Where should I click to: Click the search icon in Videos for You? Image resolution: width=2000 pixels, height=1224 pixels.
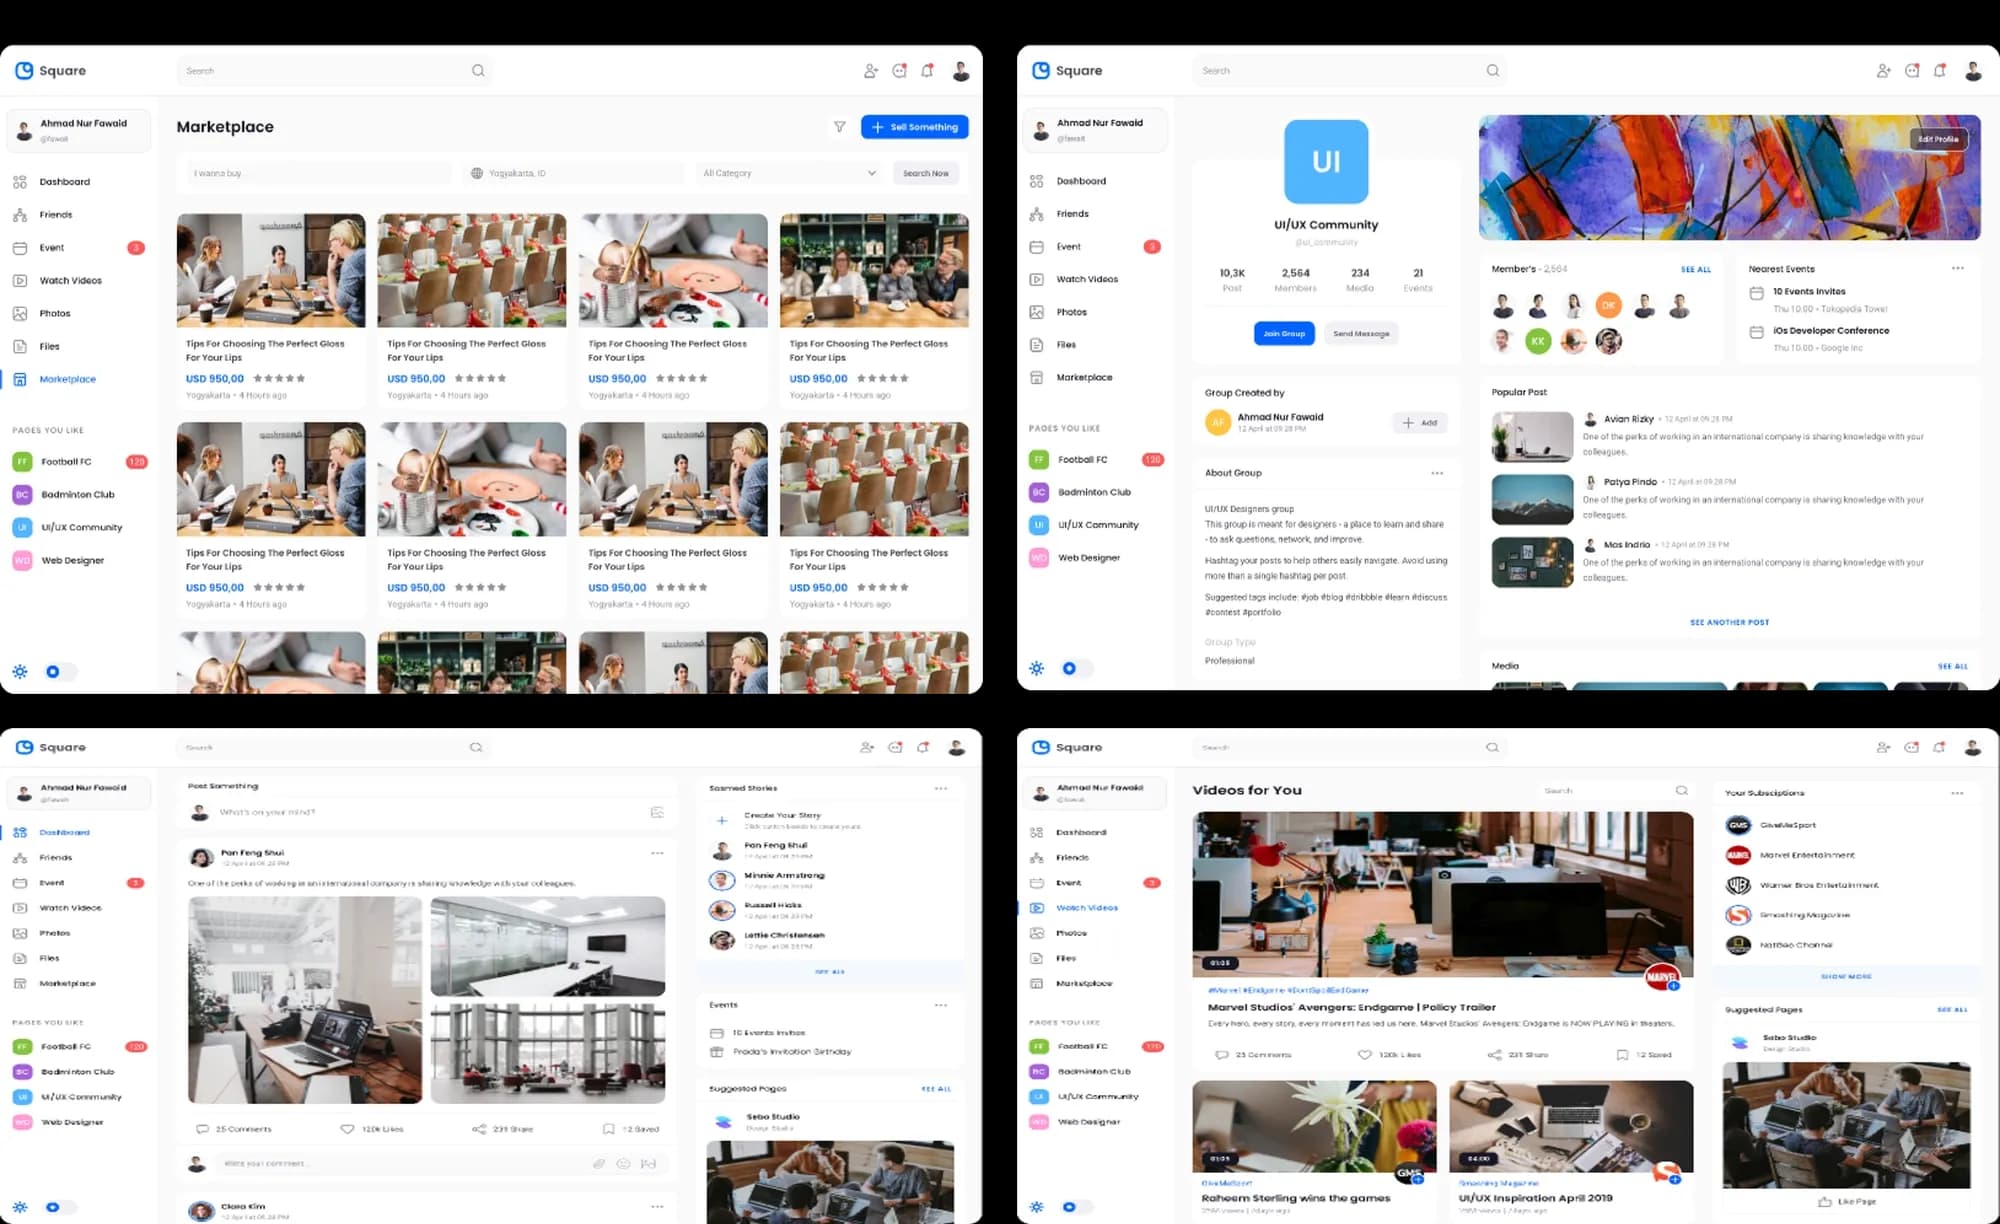(1681, 790)
